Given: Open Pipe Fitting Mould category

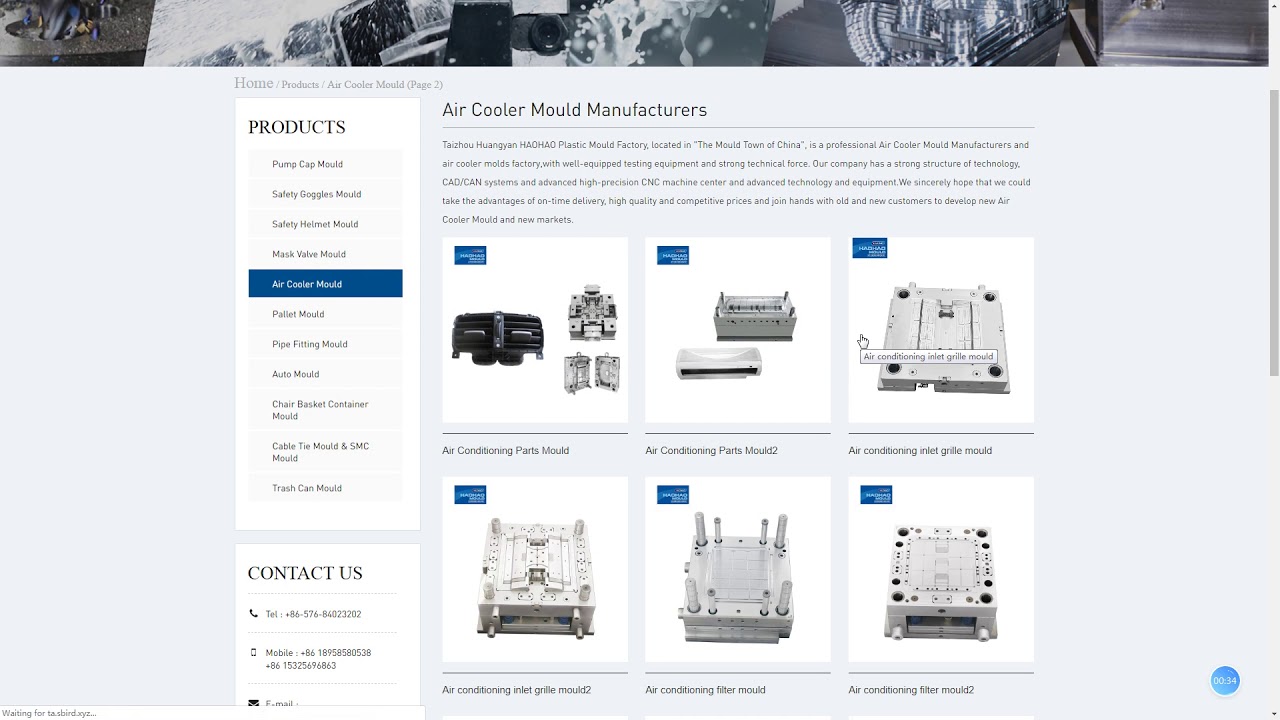Looking at the screenshot, I should (325, 344).
